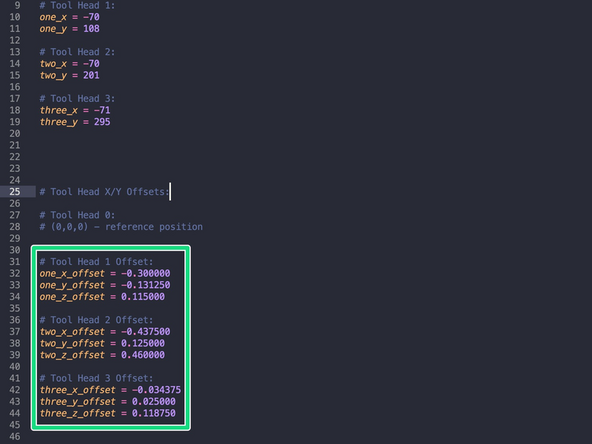Click the '# Tool Head 0:' comment

click(x=77, y=215)
